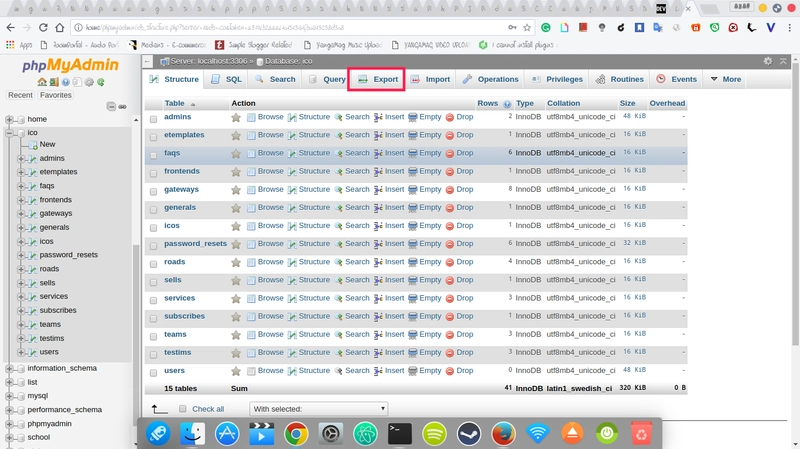
Task: Select the roads table checkbox
Action: click(x=153, y=264)
